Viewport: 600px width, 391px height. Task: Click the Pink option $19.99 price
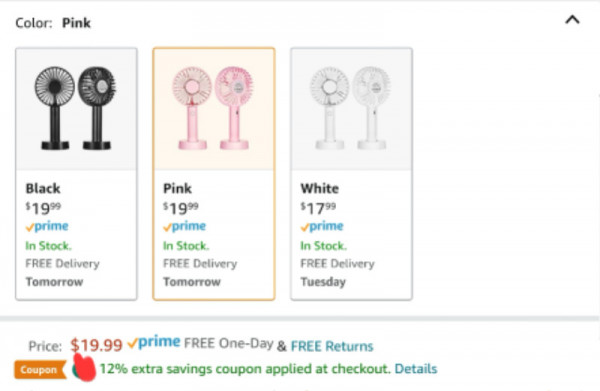pos(181,208)
